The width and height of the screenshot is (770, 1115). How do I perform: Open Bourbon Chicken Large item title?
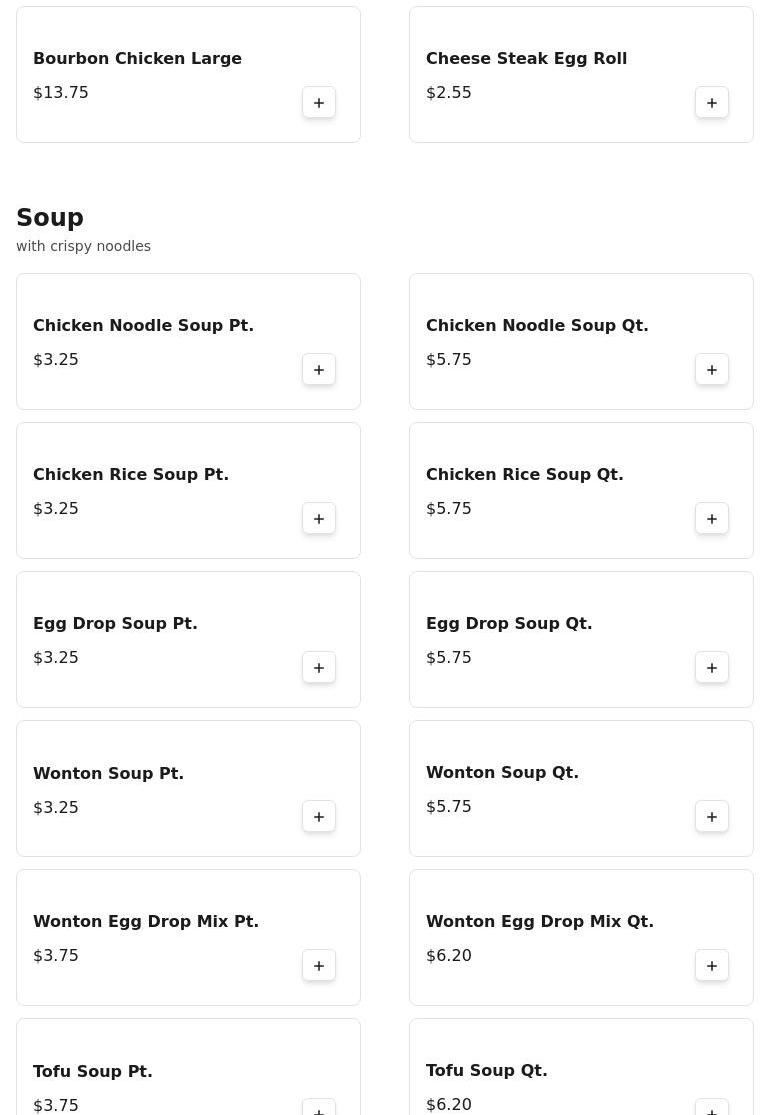coord(137,58)
